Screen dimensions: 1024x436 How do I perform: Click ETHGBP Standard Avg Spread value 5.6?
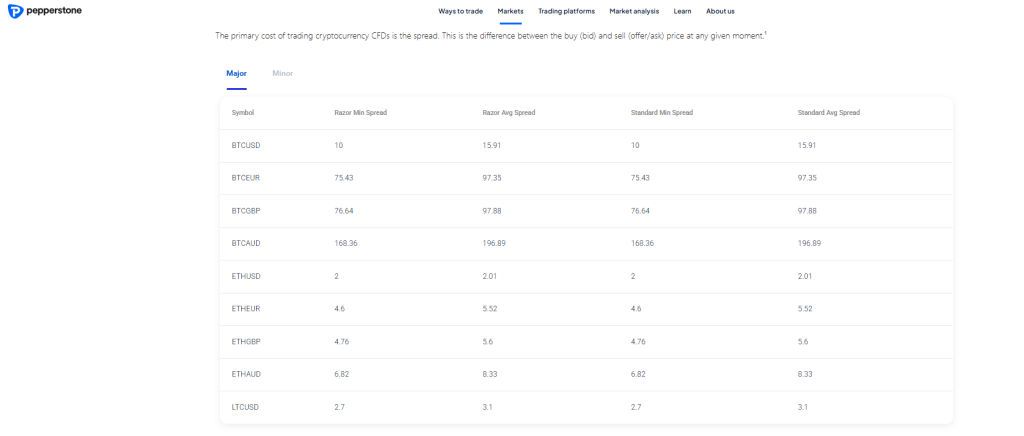click(x=804, y=341)
